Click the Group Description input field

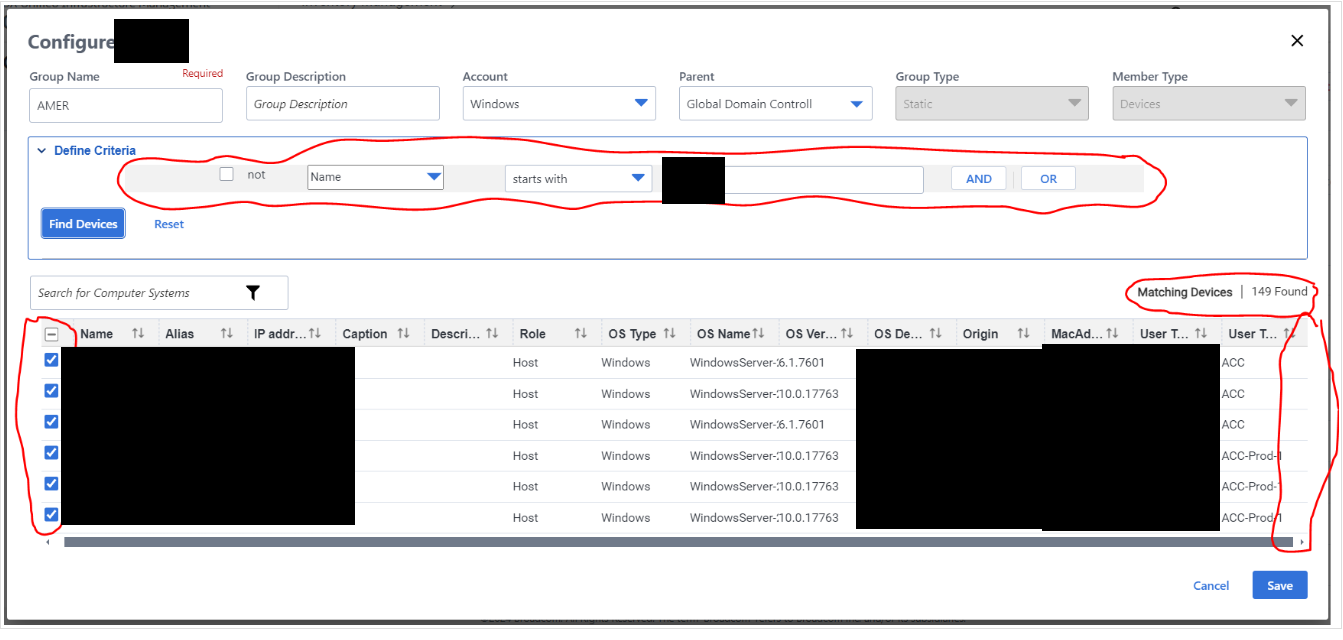pyautogui.click(x=342, y=104)
